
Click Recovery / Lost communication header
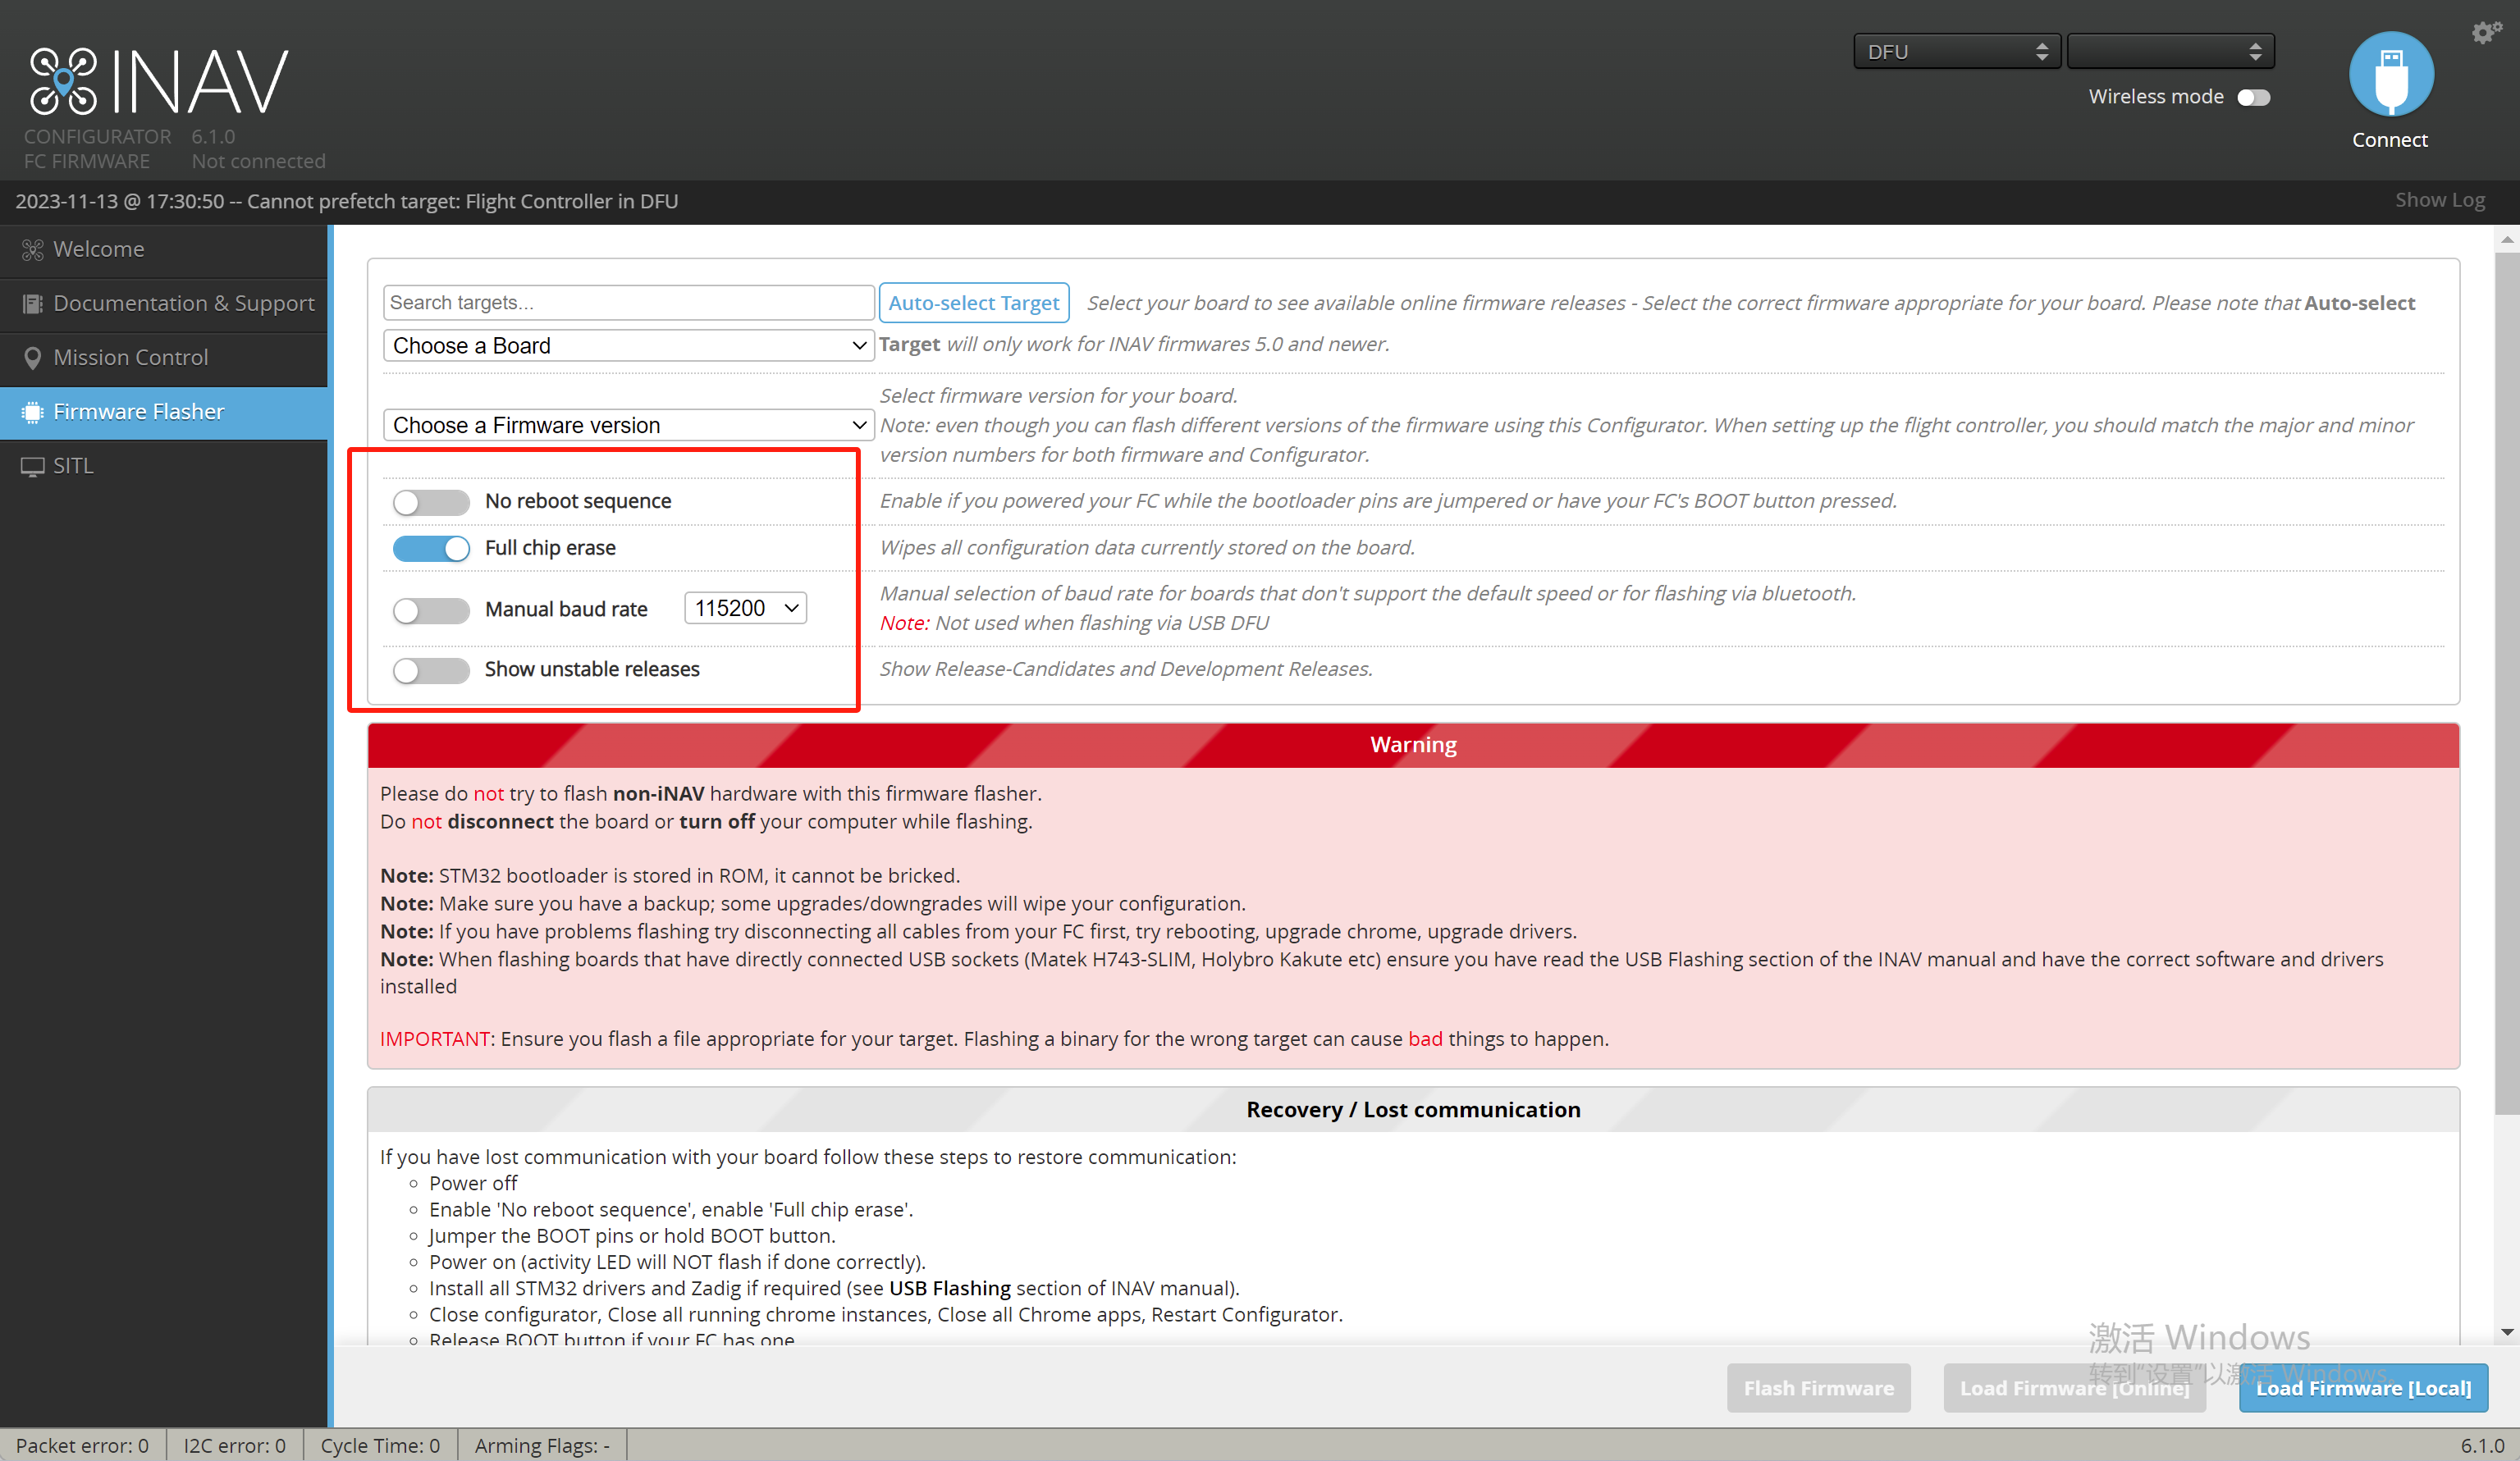point(1413,1110)
